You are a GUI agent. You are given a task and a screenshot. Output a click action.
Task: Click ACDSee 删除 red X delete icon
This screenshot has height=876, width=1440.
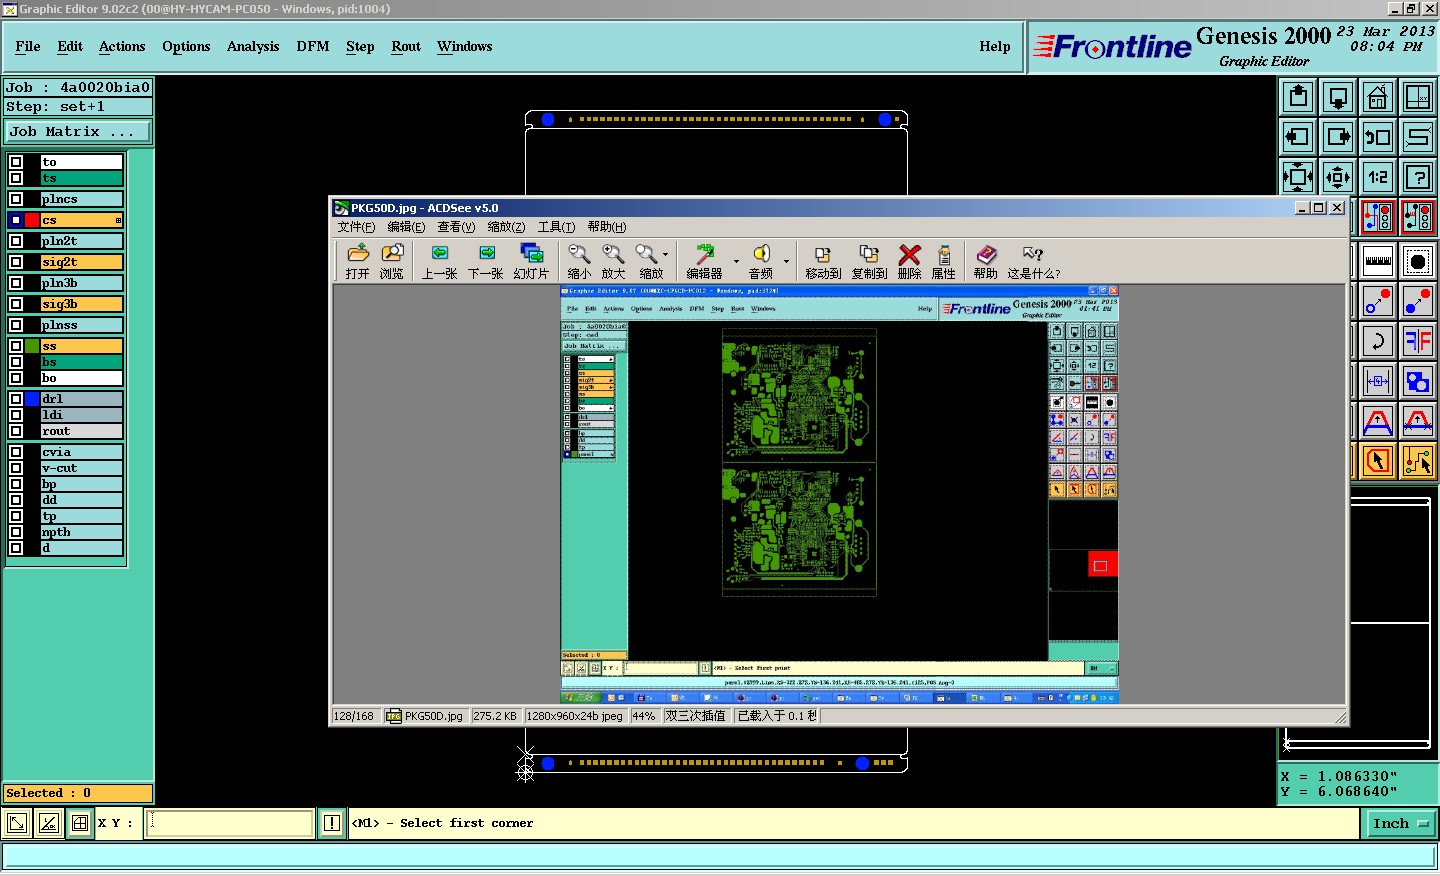909,261
